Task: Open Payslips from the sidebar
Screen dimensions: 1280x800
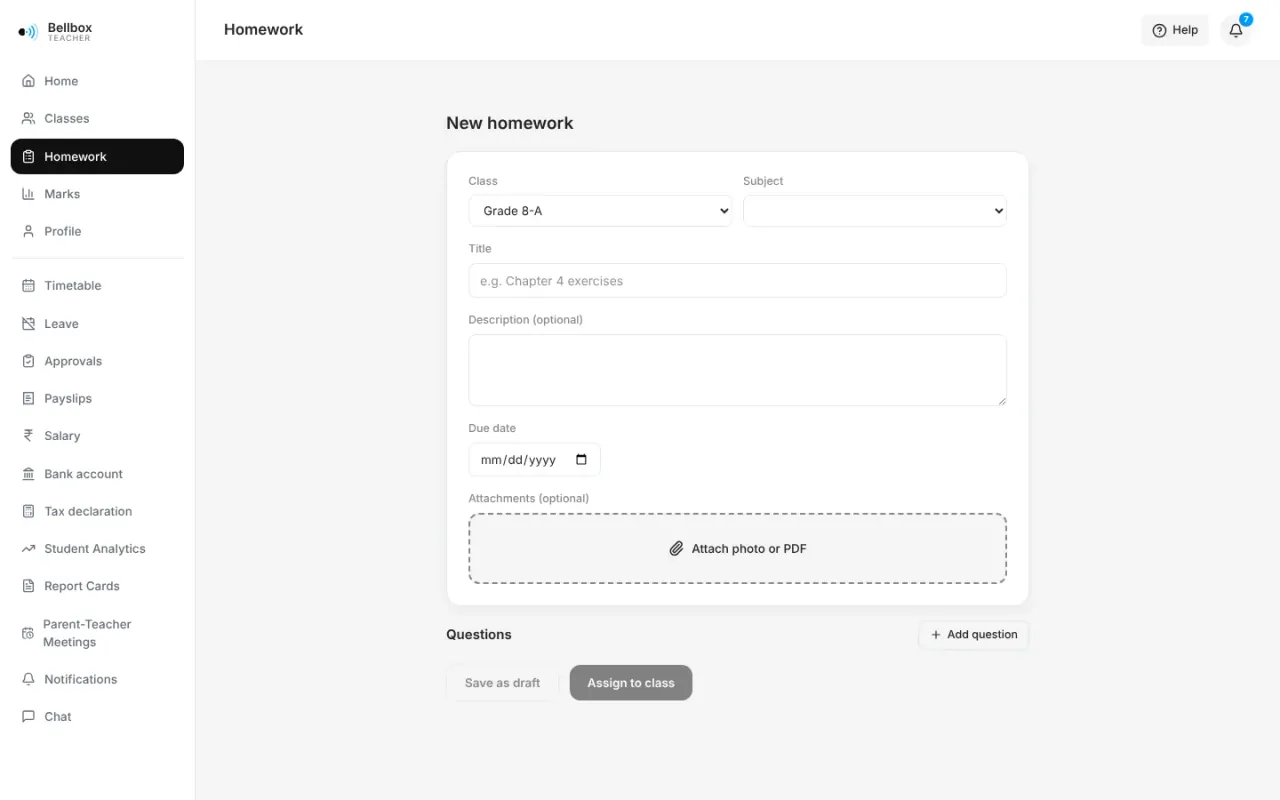Action: coord(97,398)
